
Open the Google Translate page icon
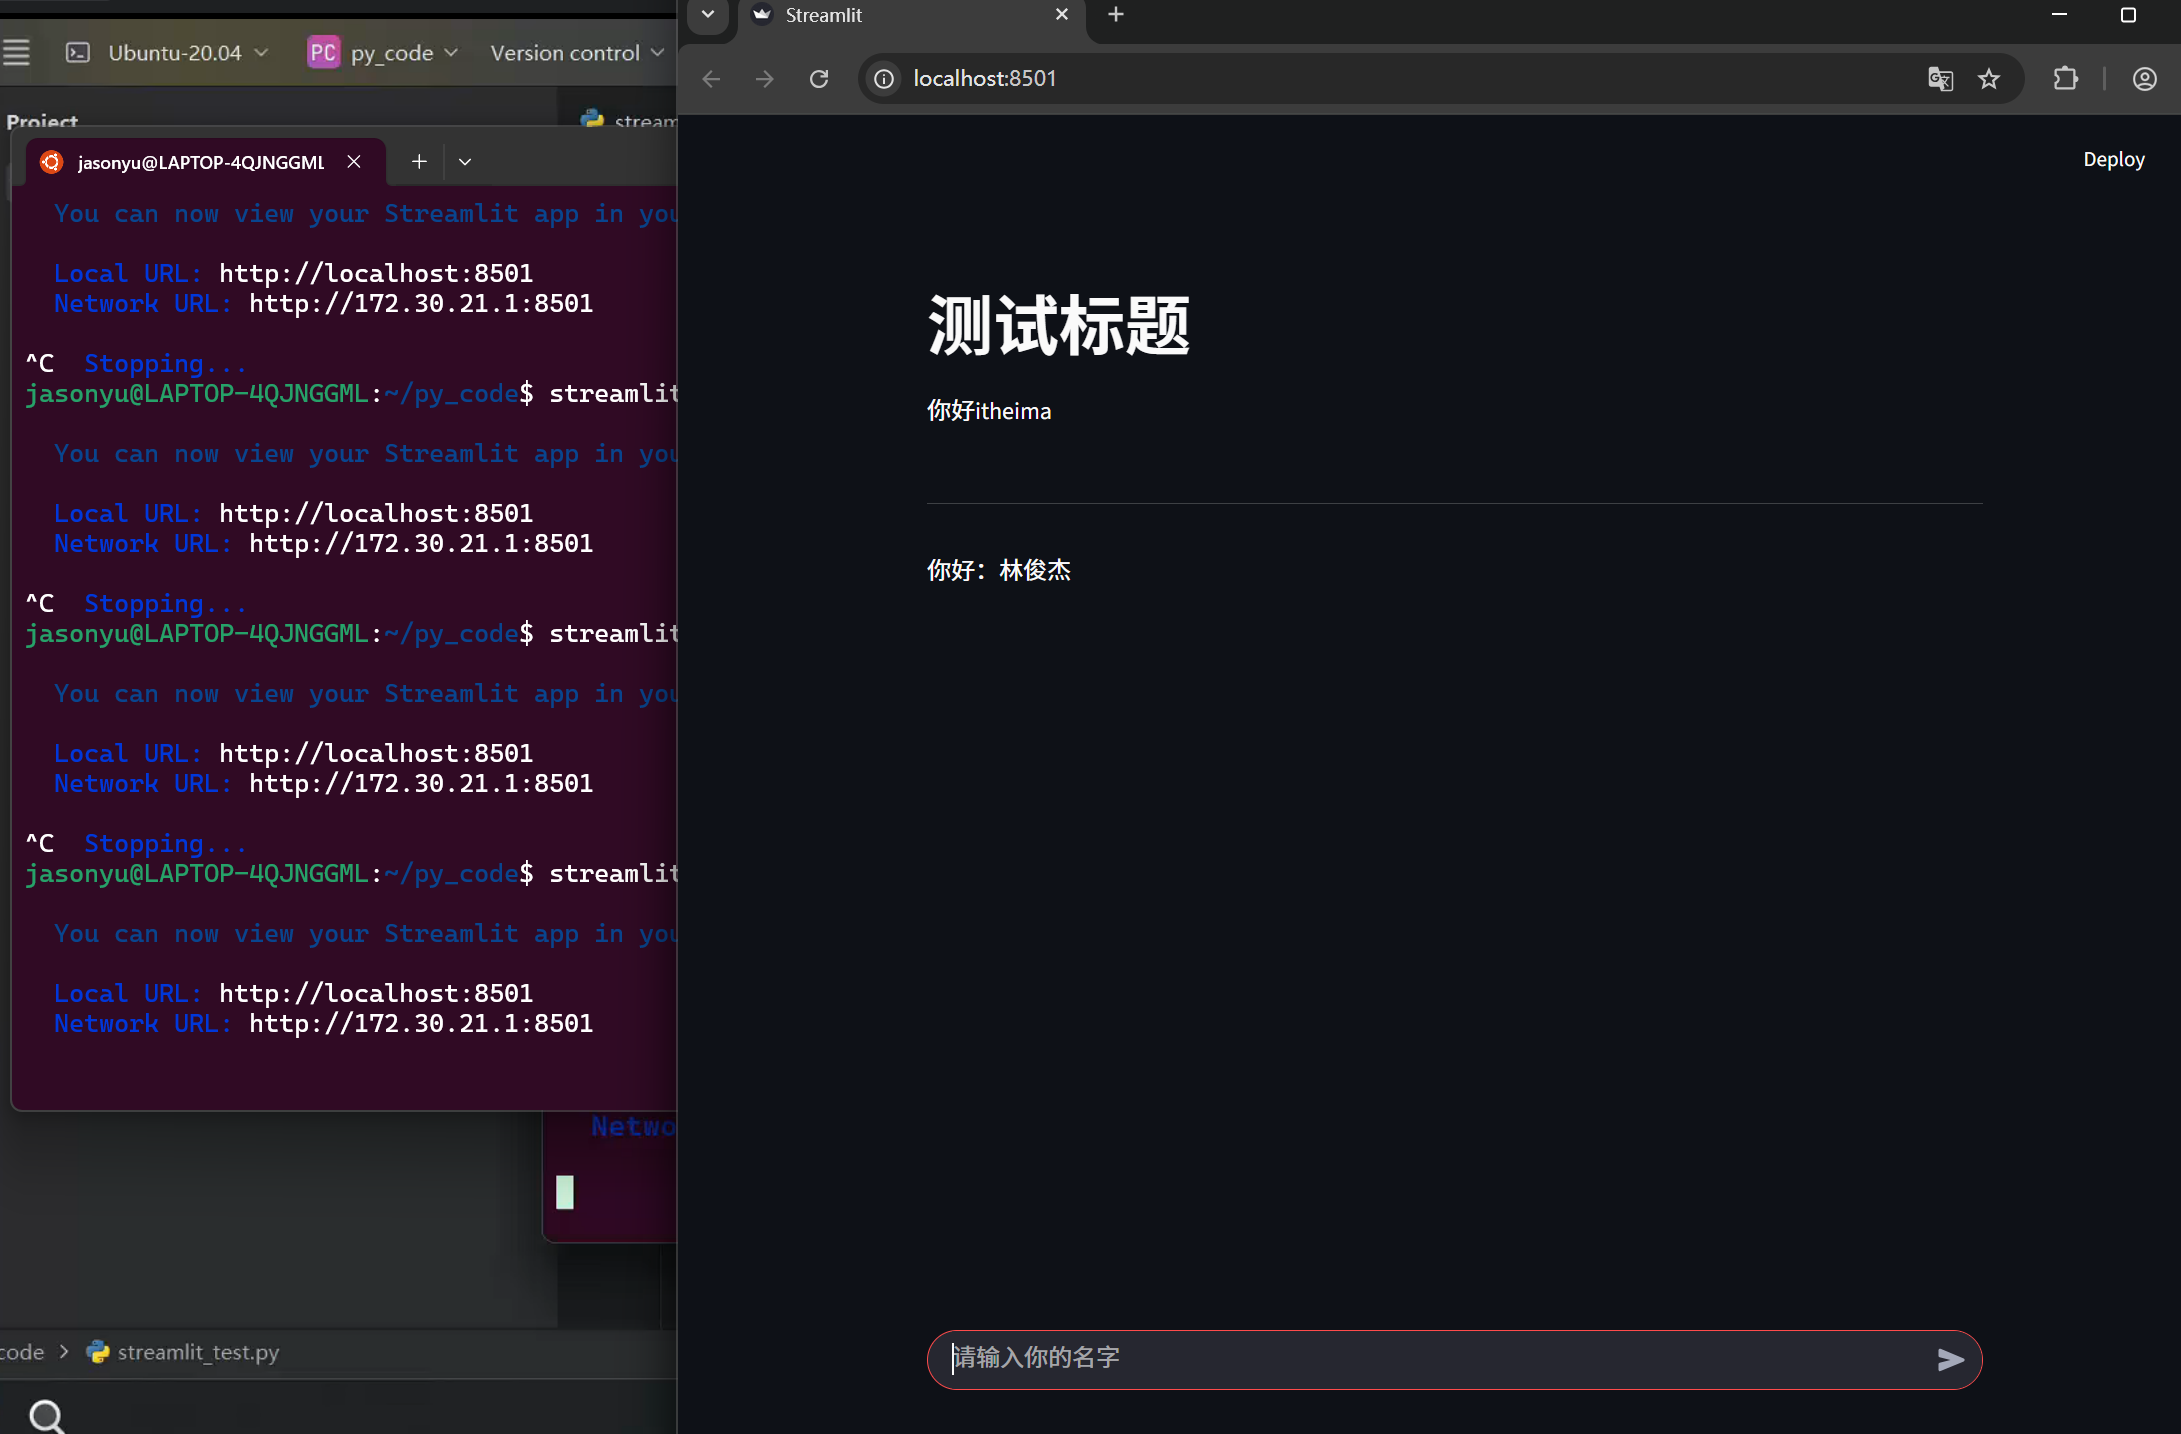1940,79
